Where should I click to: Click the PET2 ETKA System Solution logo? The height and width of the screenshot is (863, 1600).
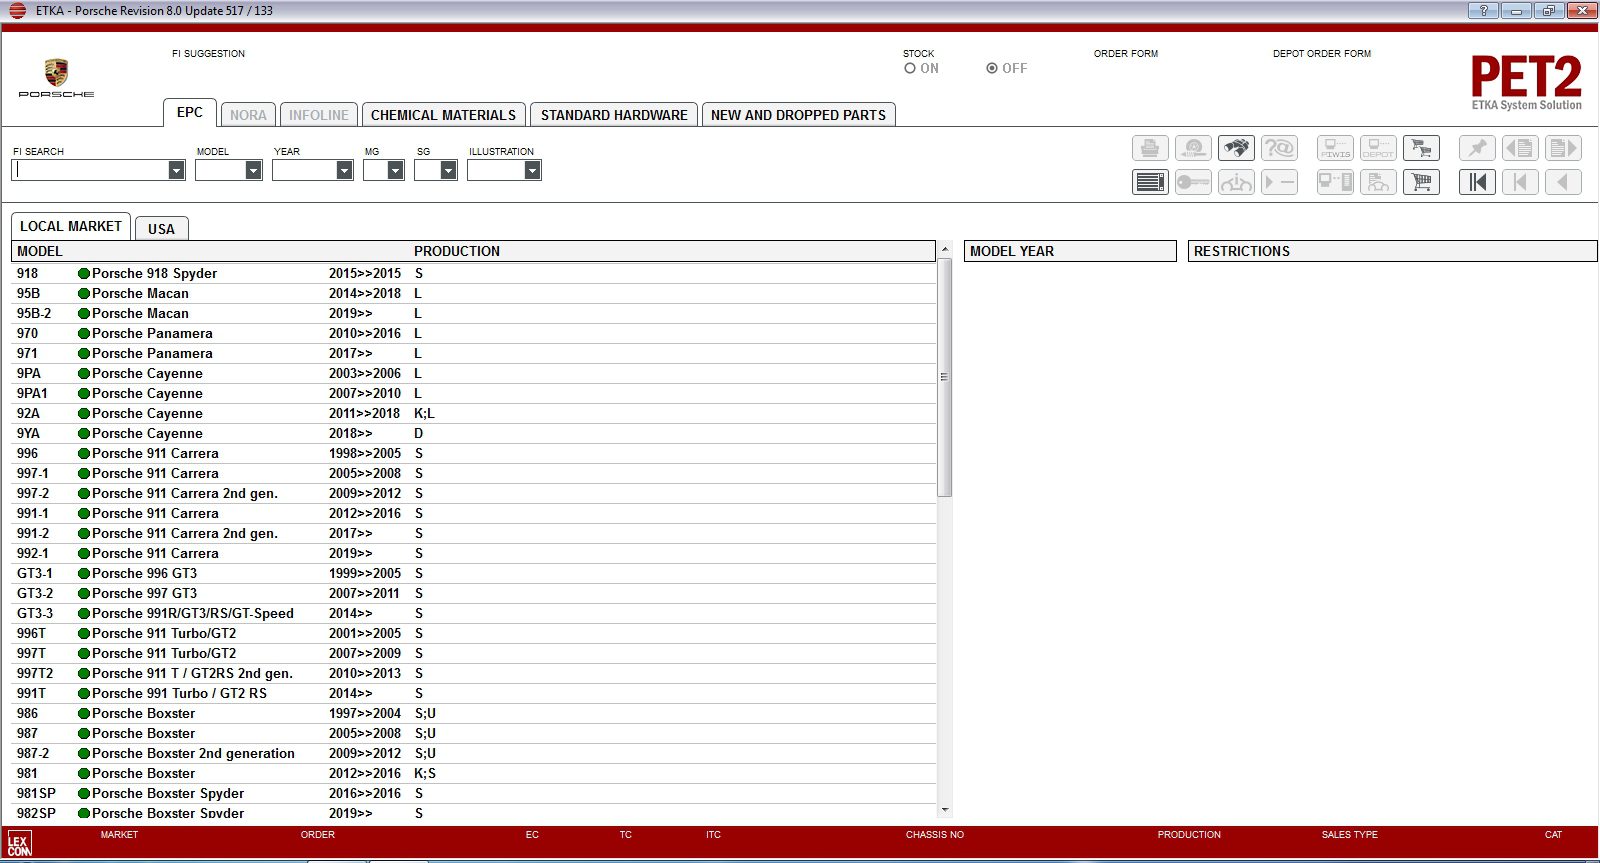click(1526, 82)
